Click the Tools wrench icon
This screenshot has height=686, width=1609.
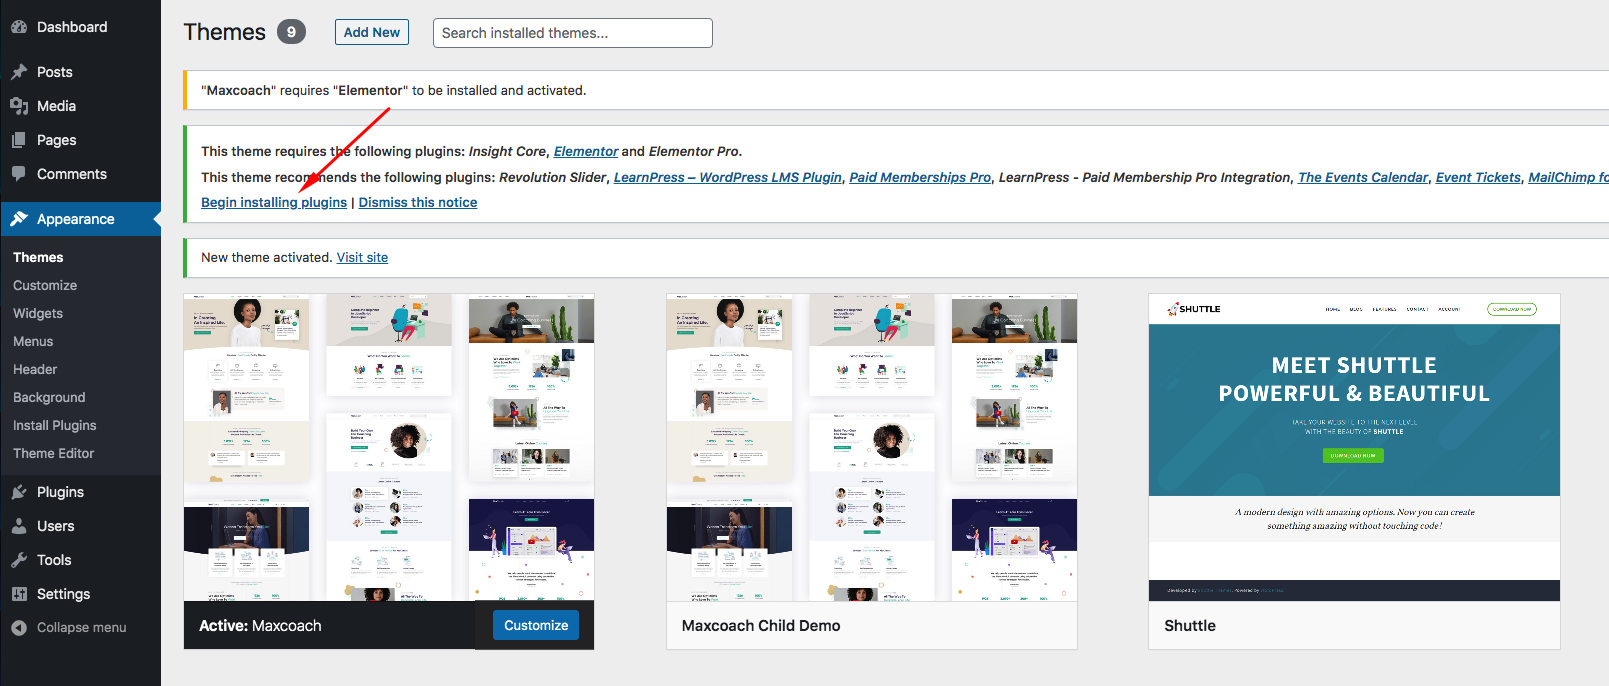point(19,560)
